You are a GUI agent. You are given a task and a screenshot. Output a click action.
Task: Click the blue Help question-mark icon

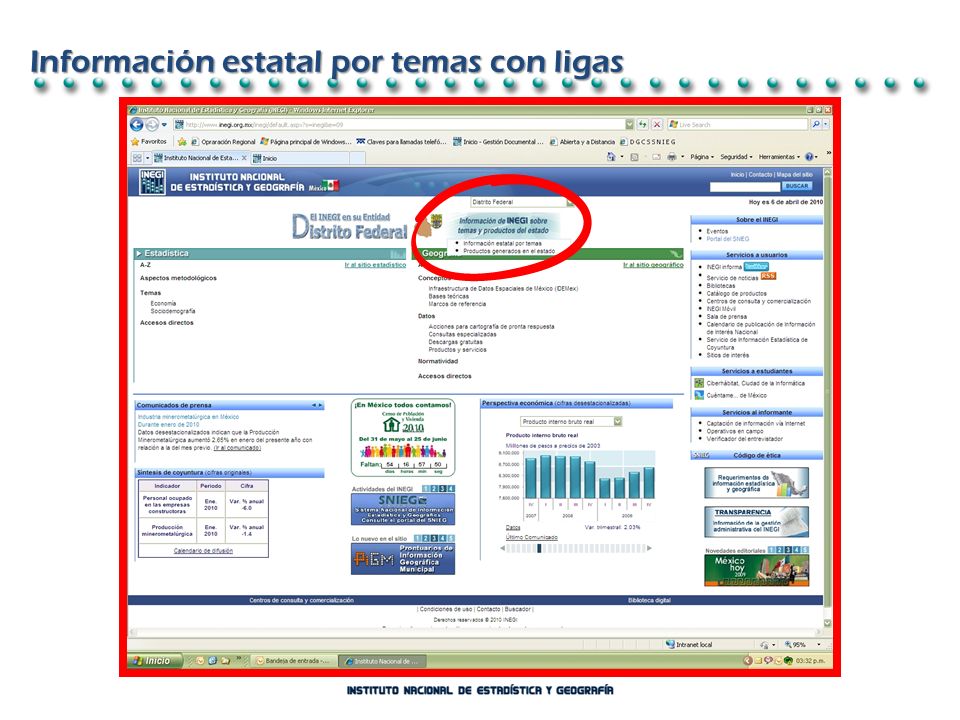pyautogui.click(x=809, y=157)
